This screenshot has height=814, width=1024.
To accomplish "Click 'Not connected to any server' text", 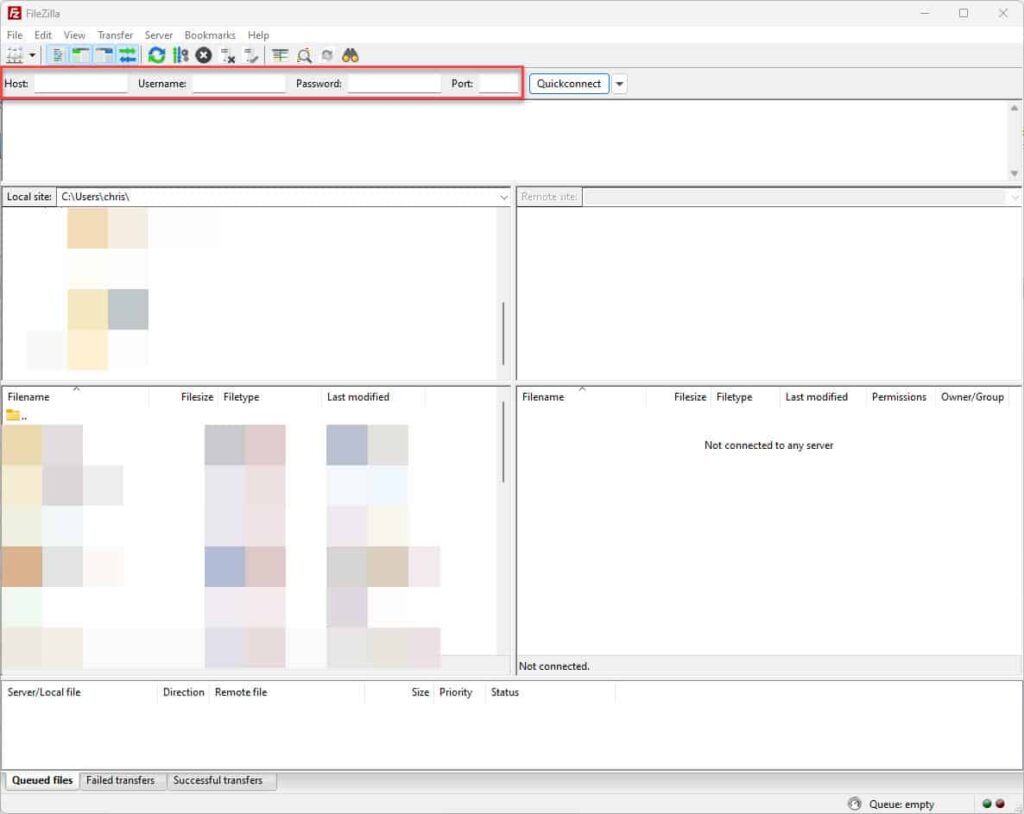I will click(769, 446).
